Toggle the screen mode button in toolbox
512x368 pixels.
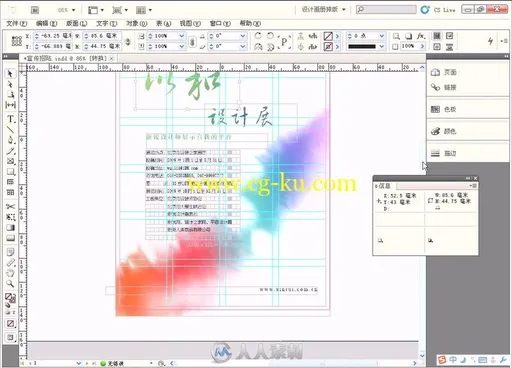pos(10,338)
